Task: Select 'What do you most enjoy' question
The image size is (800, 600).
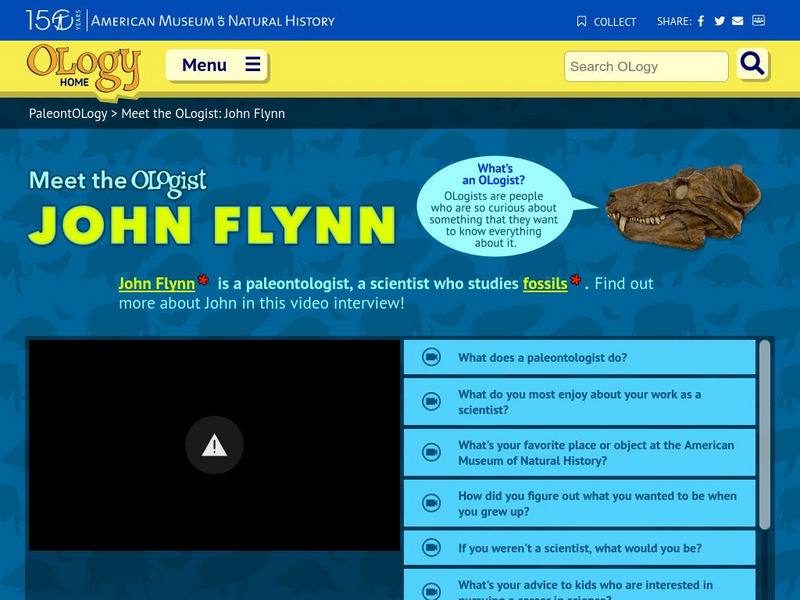Action: pos(580,402)
